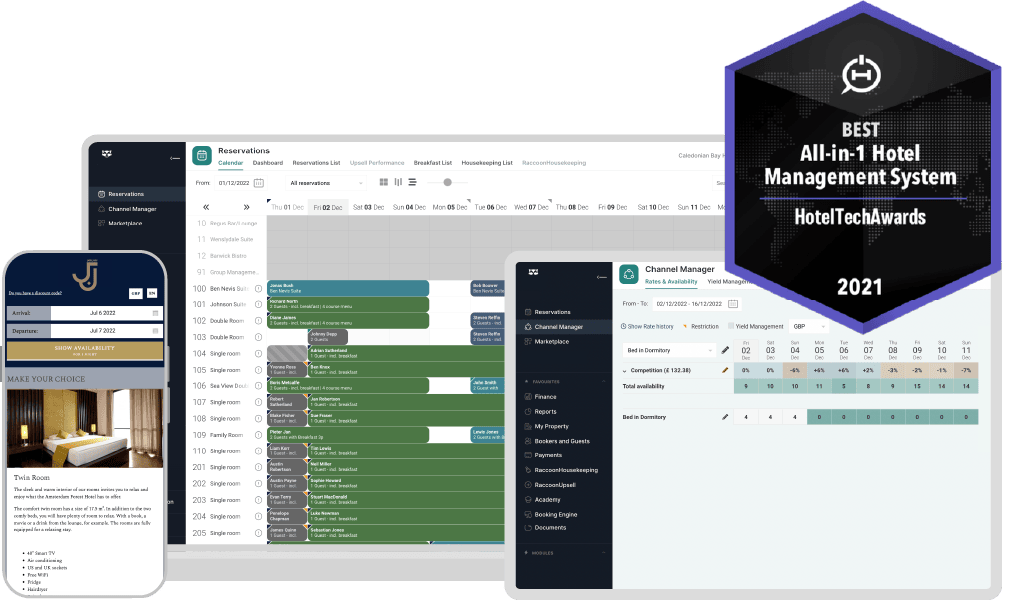Viewport: 1025px width, 600px height.
Task: Switch Reservations calendar to column view icon
Action: [398, 182]
